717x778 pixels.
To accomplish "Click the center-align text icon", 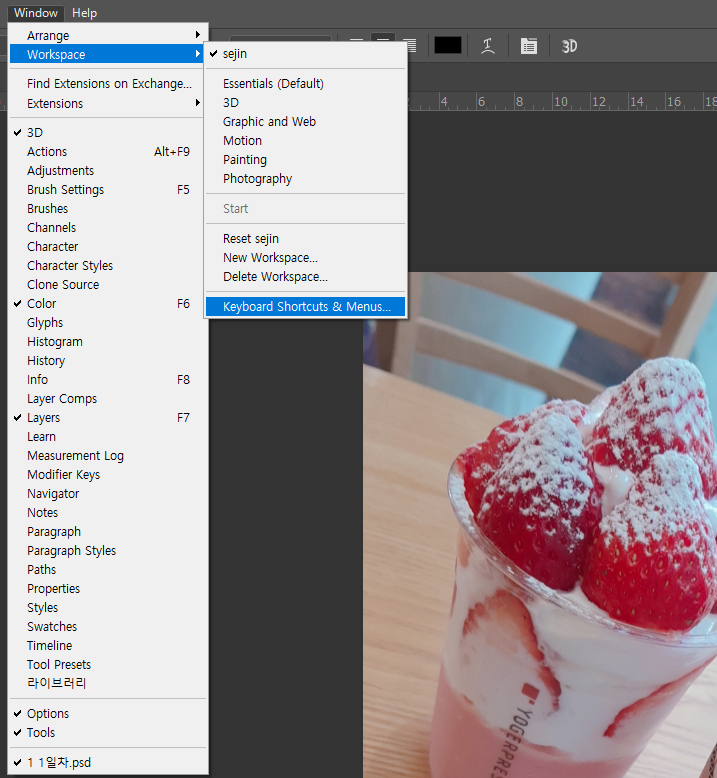I will 383,38.
